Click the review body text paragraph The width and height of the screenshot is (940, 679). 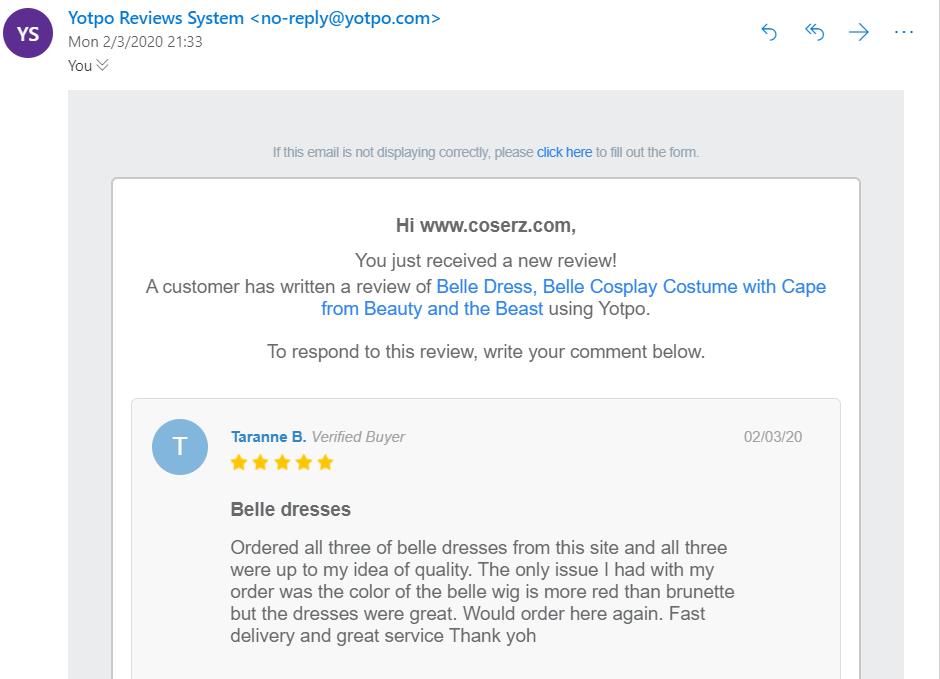[x=480, y=591]
